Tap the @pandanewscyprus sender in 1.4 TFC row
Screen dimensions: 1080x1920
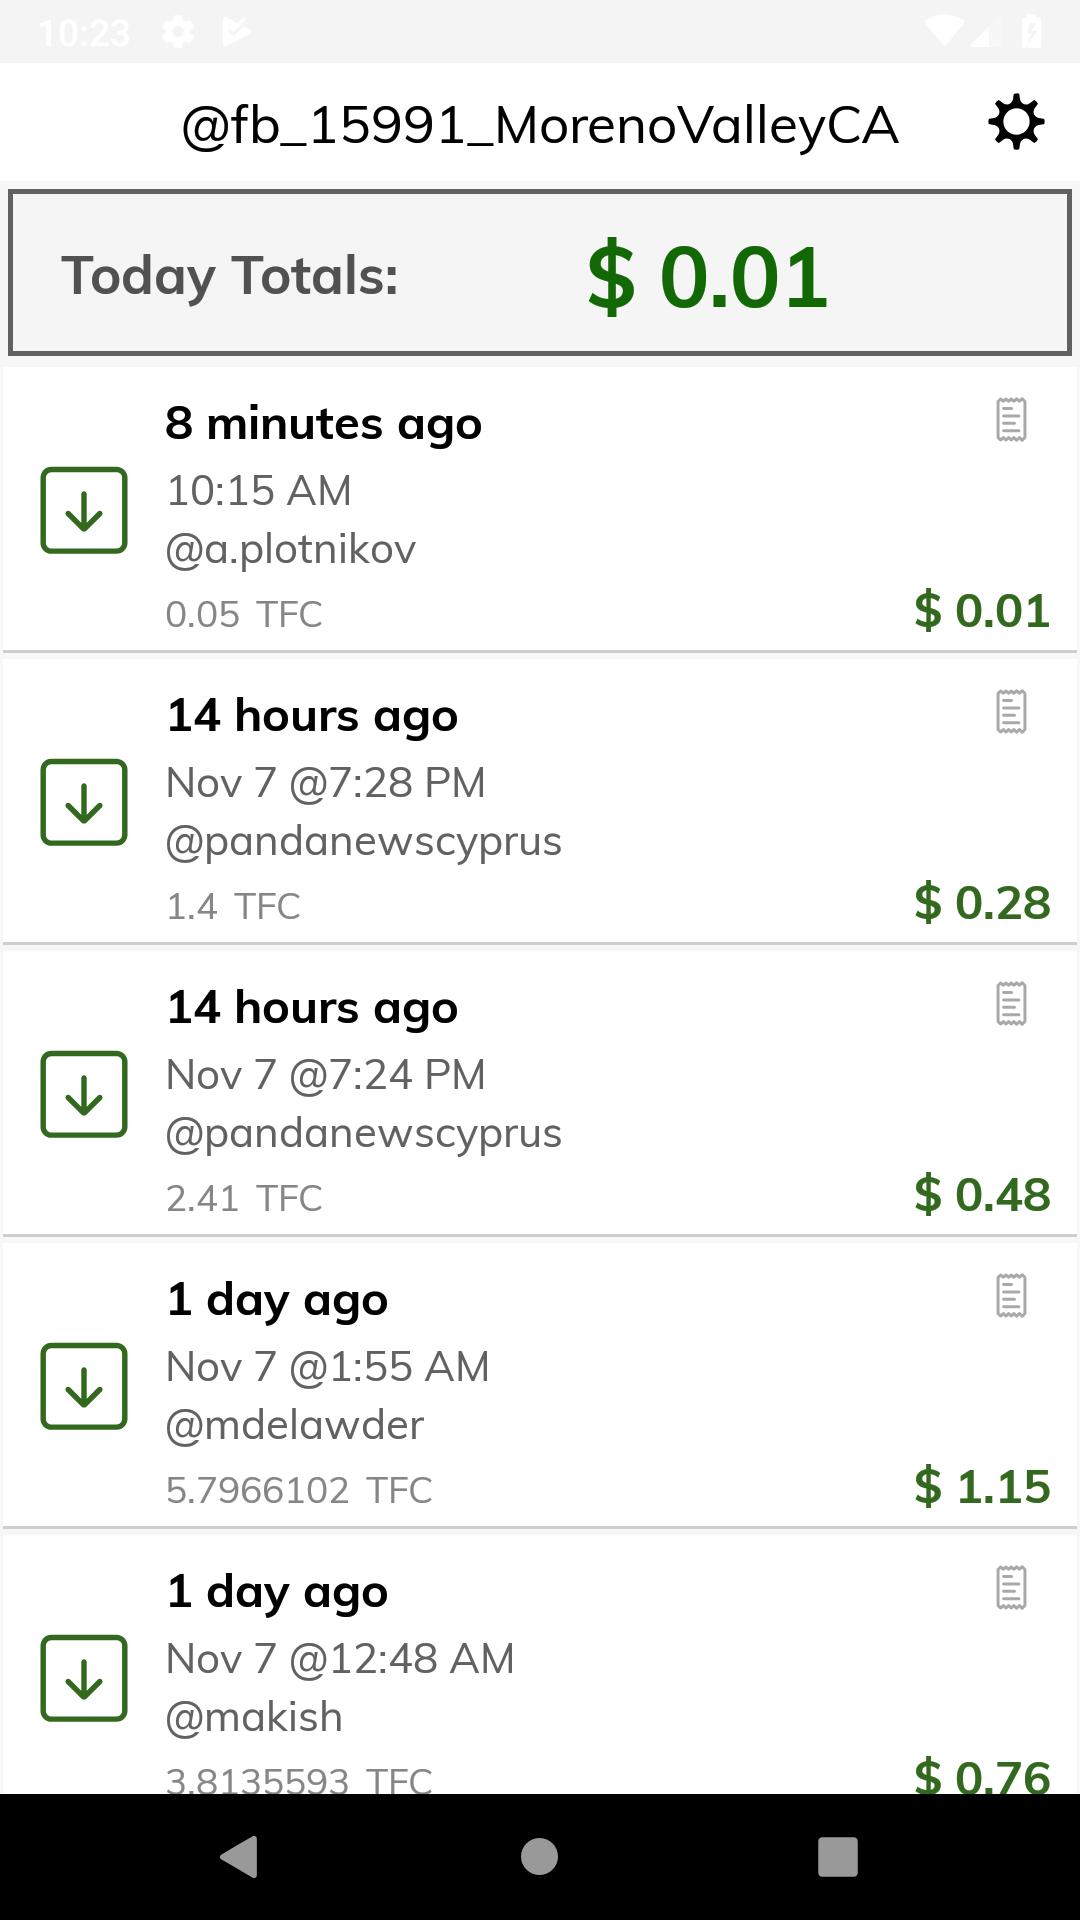click(364, 842)
